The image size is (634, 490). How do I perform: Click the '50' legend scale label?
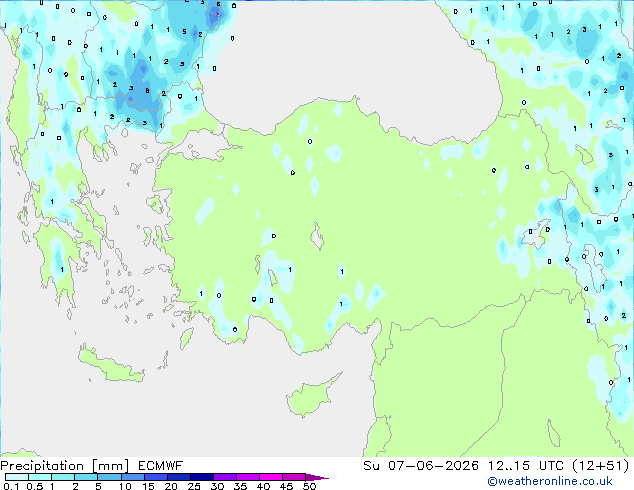[x=309, y=486]
